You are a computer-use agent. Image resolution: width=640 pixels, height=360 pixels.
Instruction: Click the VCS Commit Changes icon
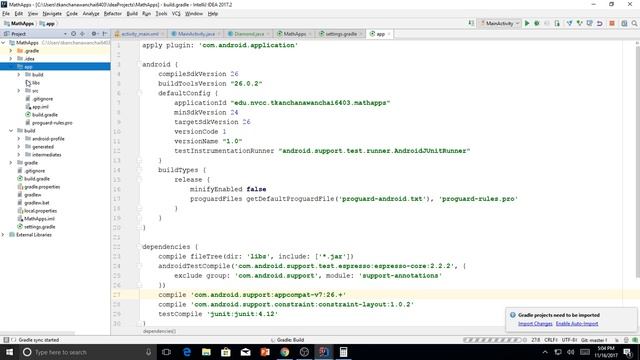579,23
